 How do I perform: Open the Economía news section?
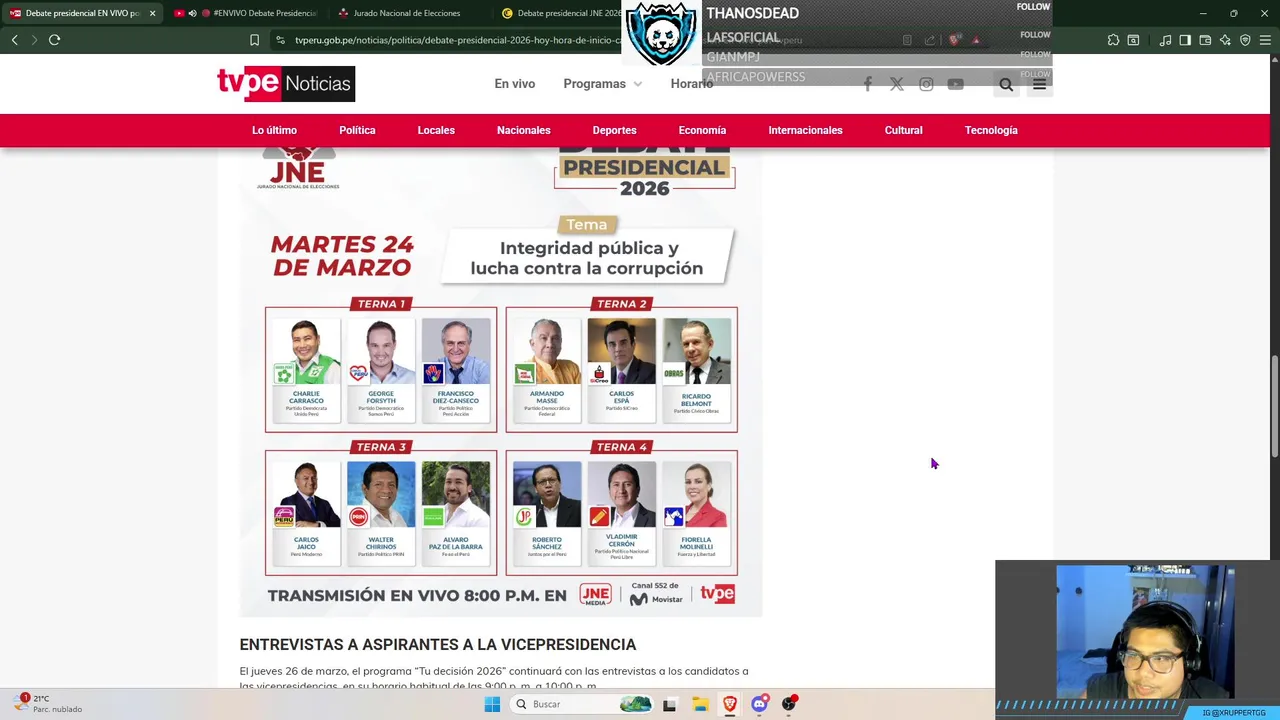(x=702, y=130)
